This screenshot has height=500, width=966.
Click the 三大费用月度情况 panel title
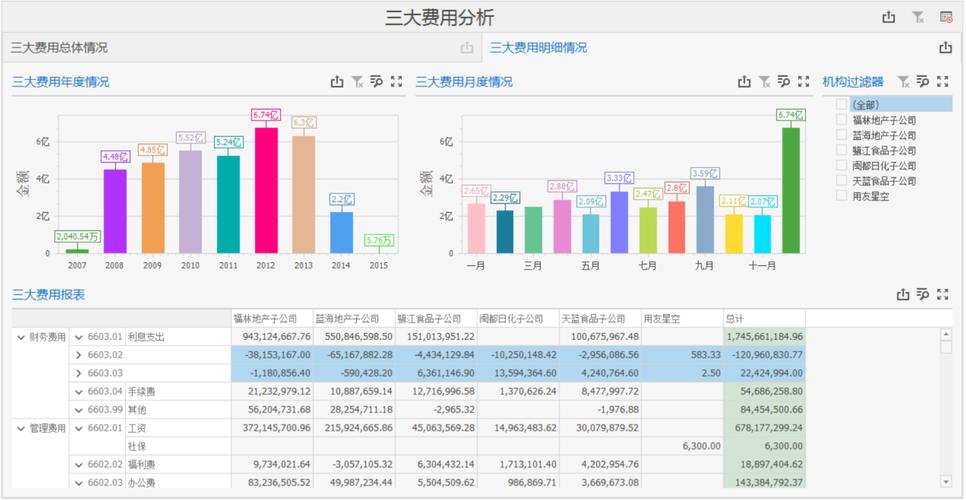click(464, 82)
